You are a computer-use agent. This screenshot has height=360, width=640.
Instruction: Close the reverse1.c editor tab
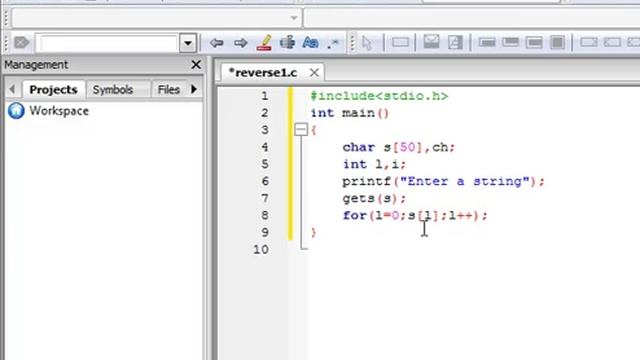[x=314, y=73]
